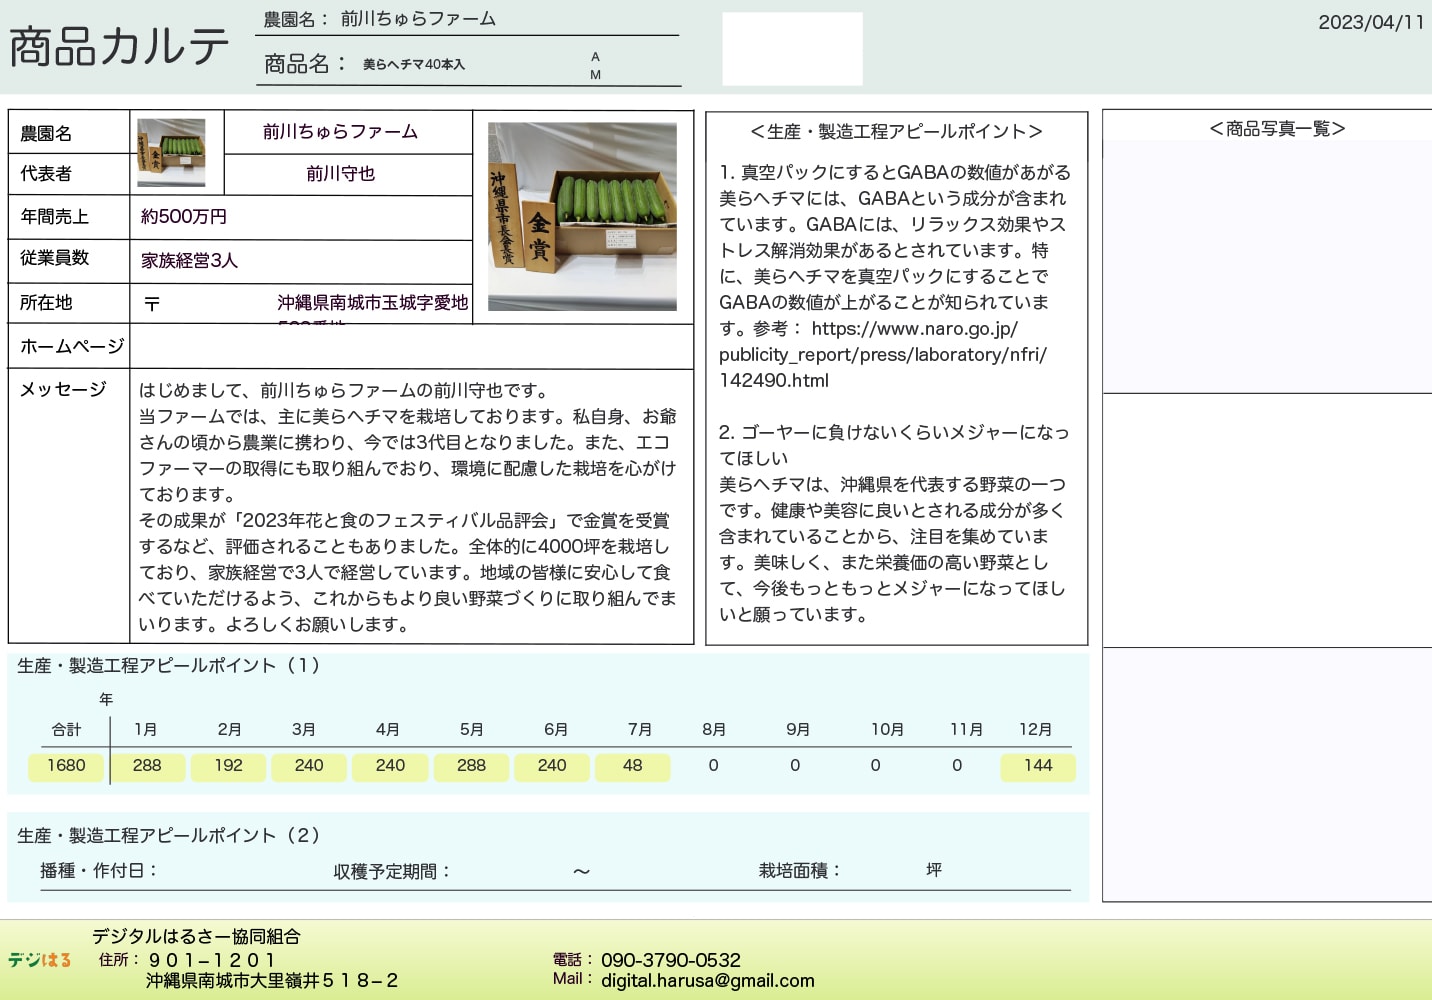
Task: Select the total value 1680
Action: [x=66, y=766]
